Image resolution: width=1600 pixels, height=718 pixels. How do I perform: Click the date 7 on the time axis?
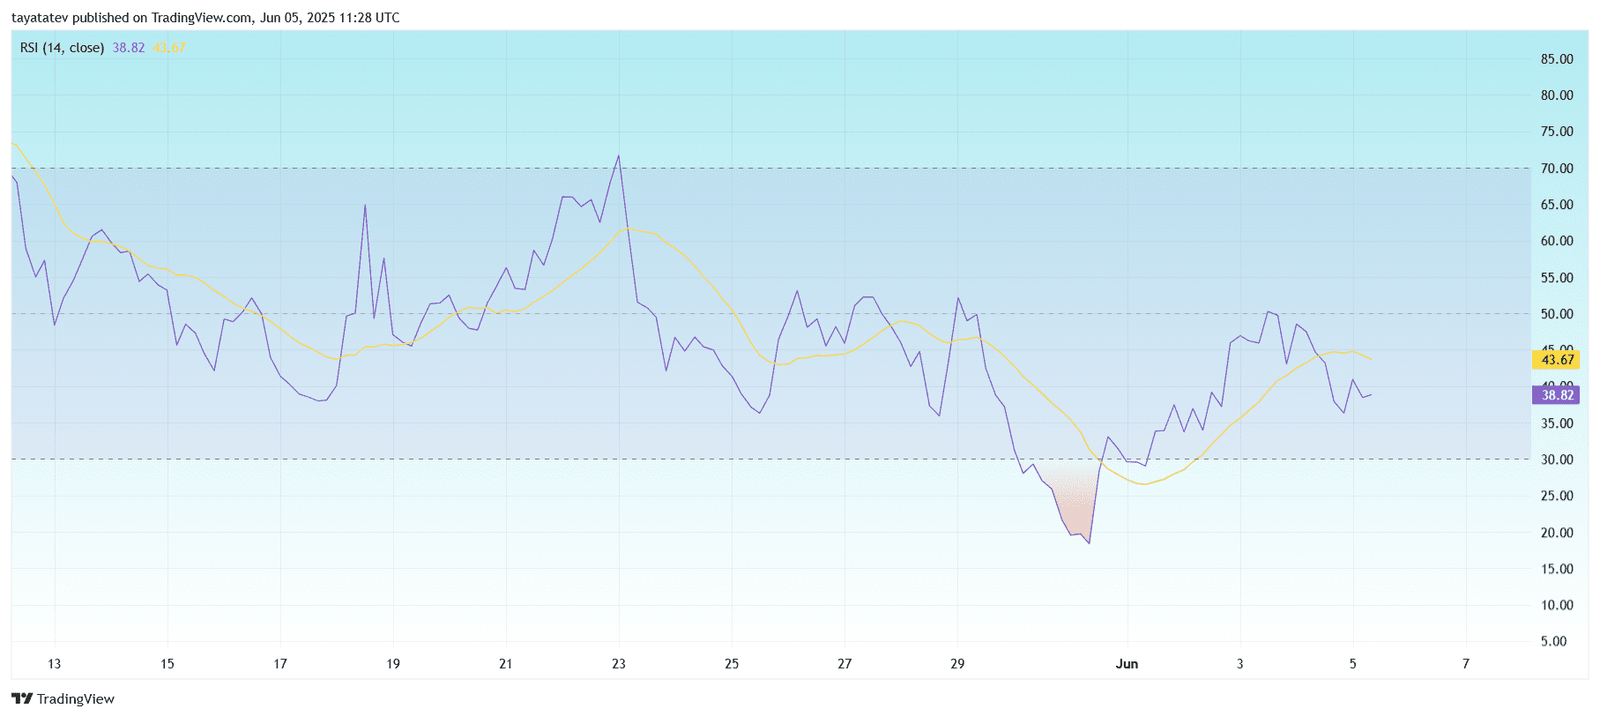[x=1466, y=664]
